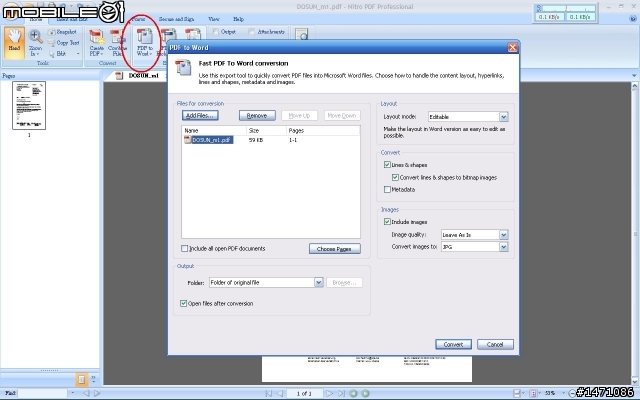Screen dimensions: 640x400
Task: Go to the previous page in status bar
Action: pos(280,393)
